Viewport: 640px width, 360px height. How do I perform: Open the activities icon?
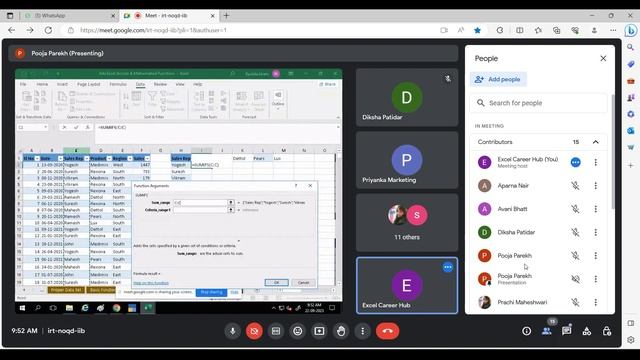tap(587, 331)
